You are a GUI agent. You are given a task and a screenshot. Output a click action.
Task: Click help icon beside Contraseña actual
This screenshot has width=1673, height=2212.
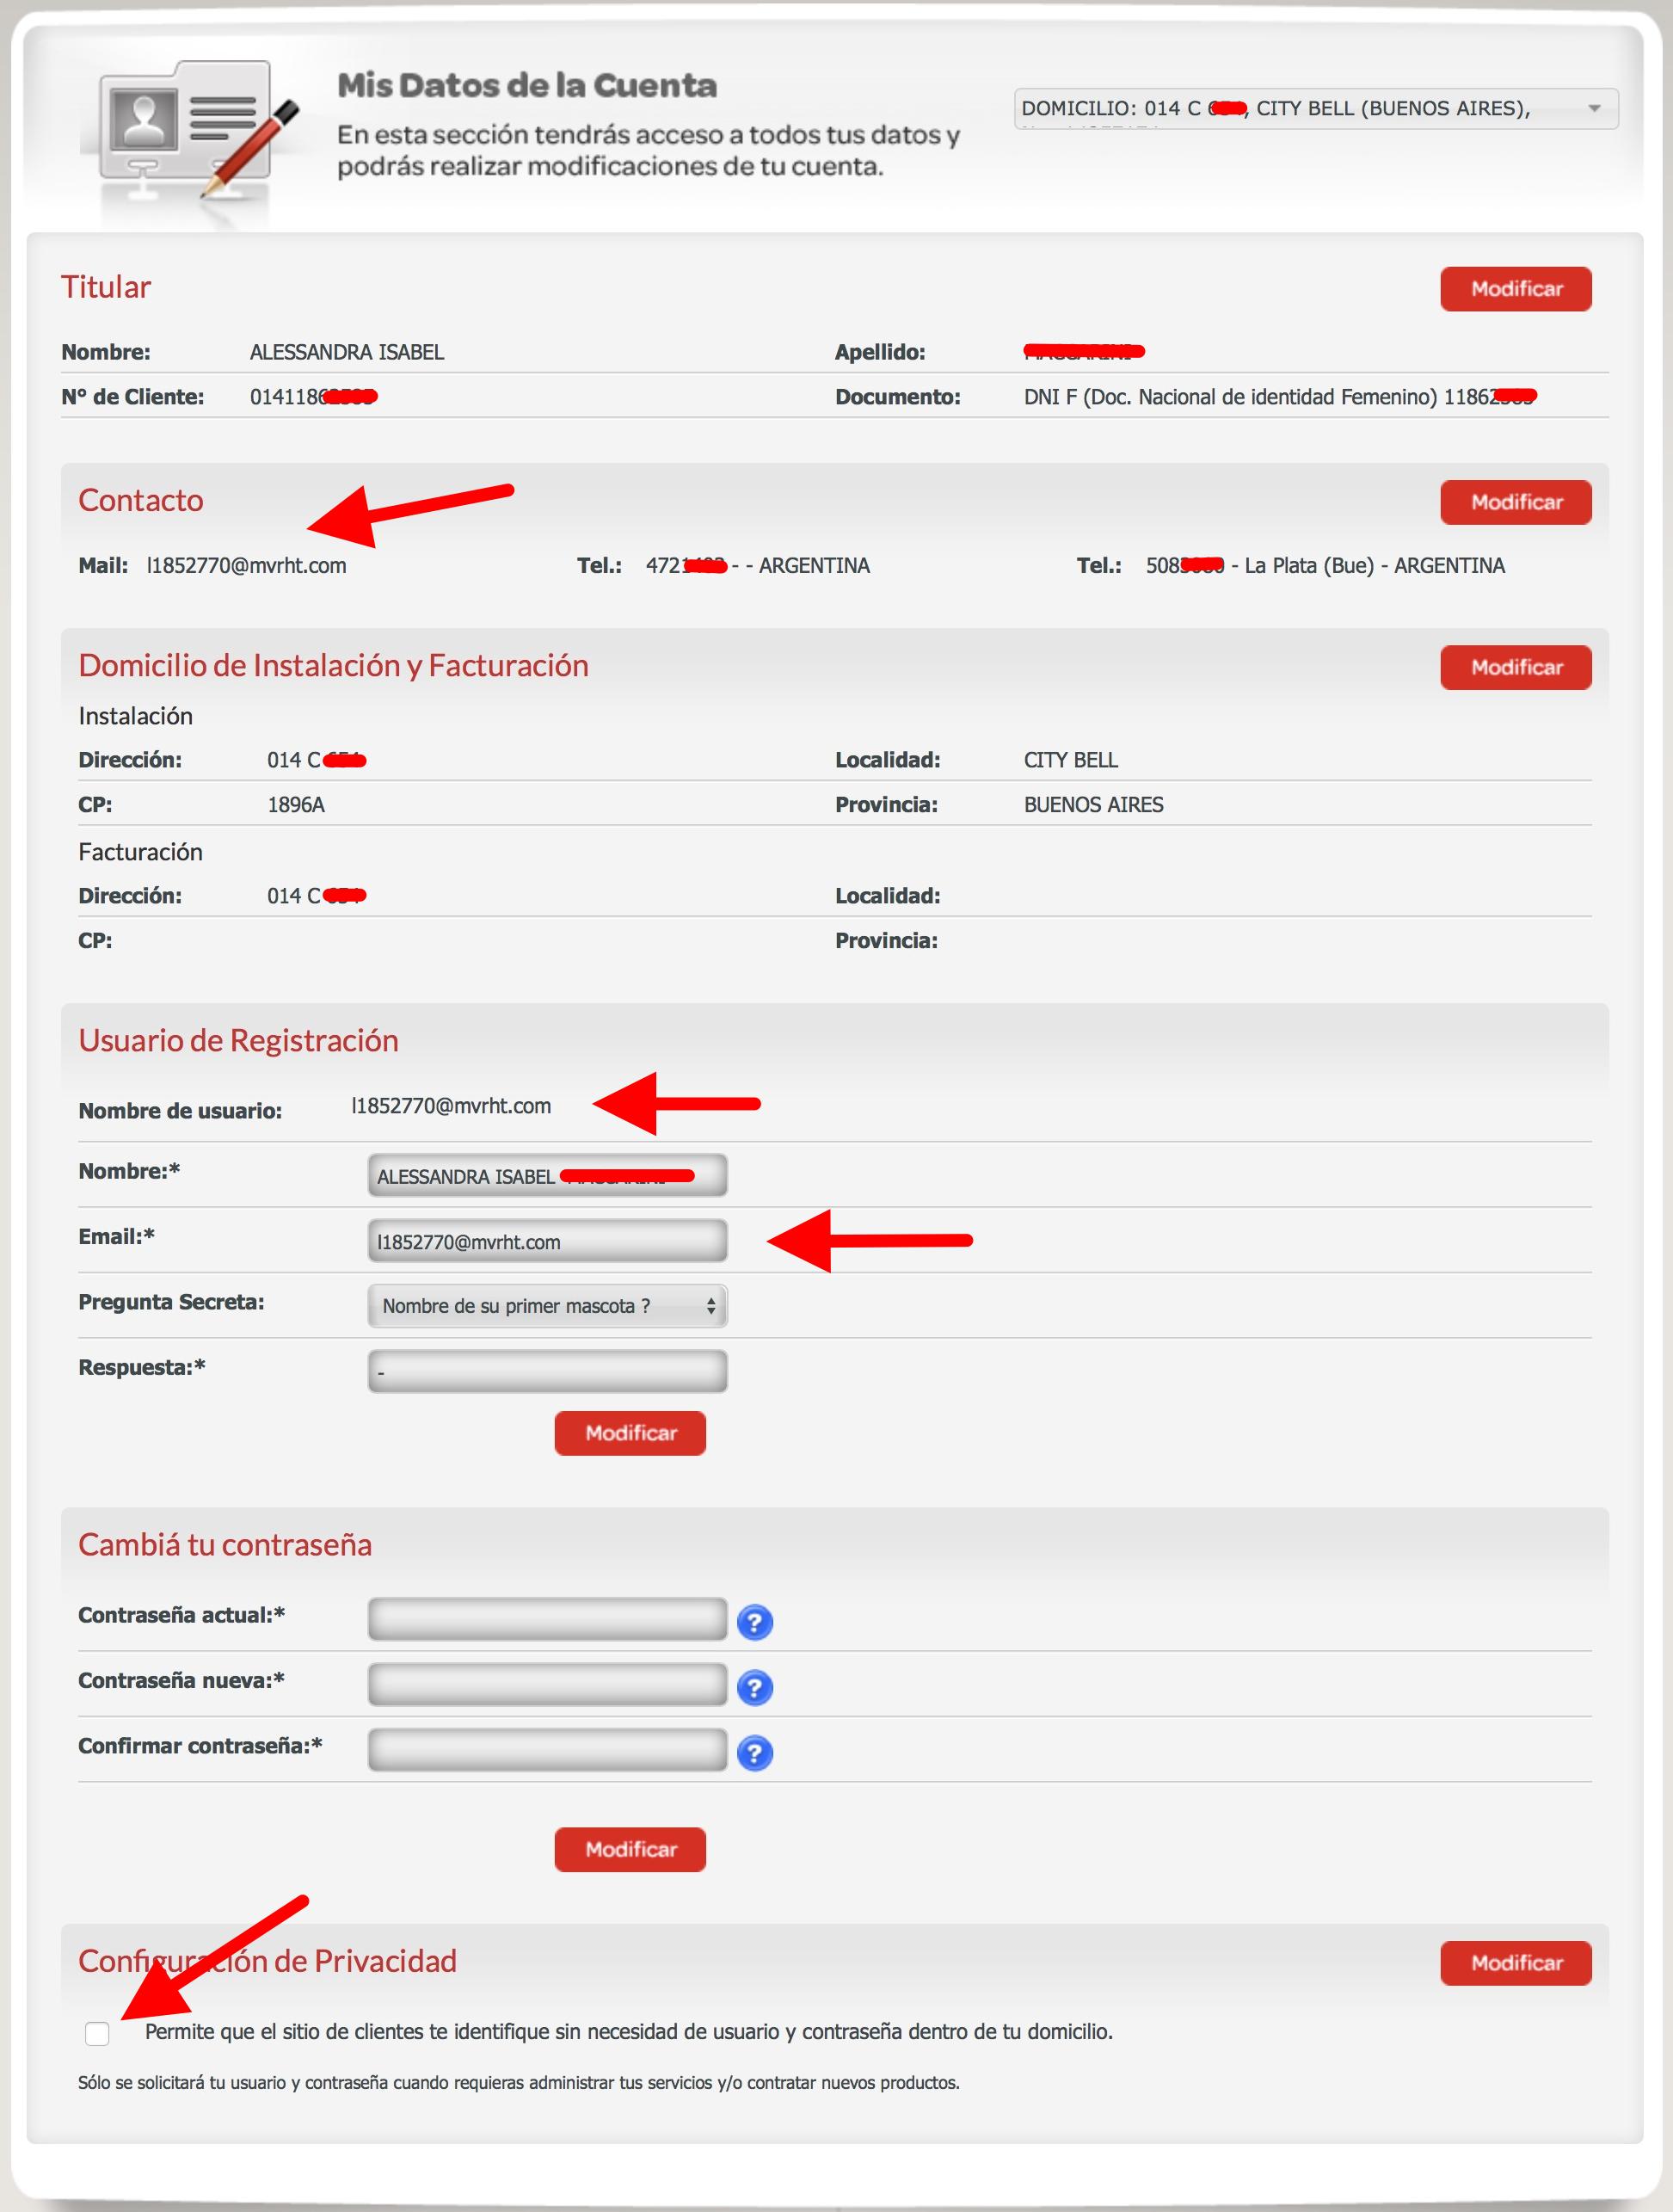point(754,1621)
